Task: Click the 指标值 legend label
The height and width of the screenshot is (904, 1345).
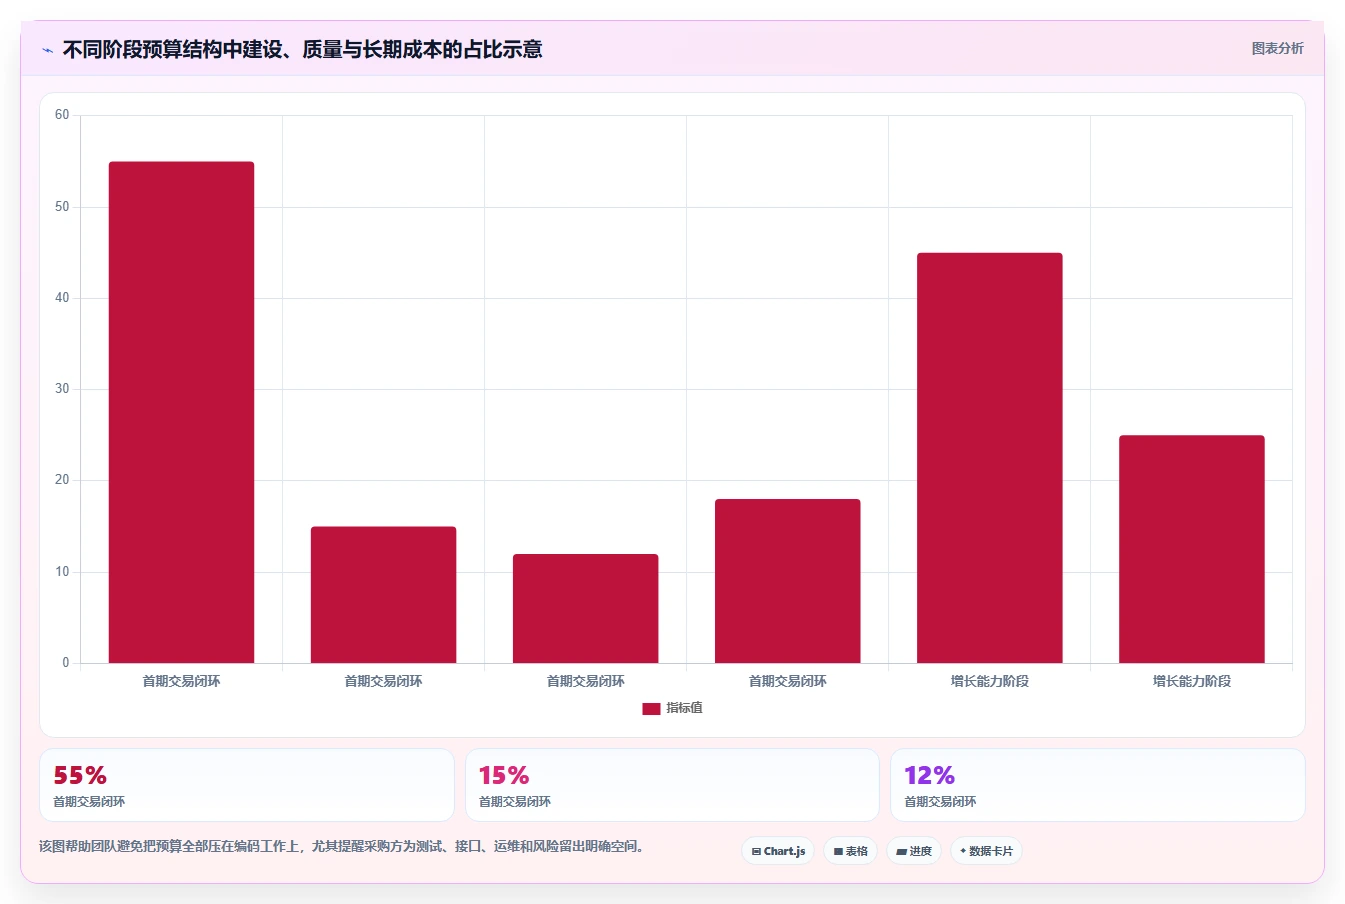Action: (x=685, y=708)
